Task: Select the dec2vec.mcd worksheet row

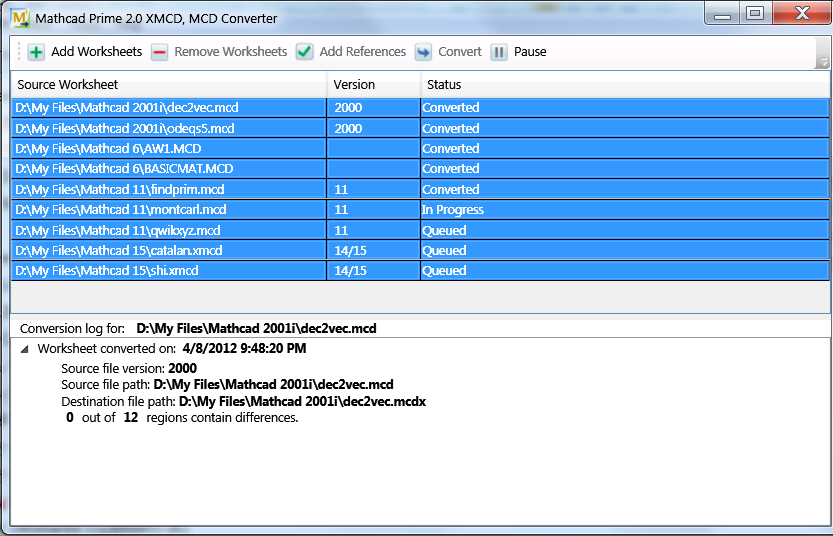Action: pos(127,108)
